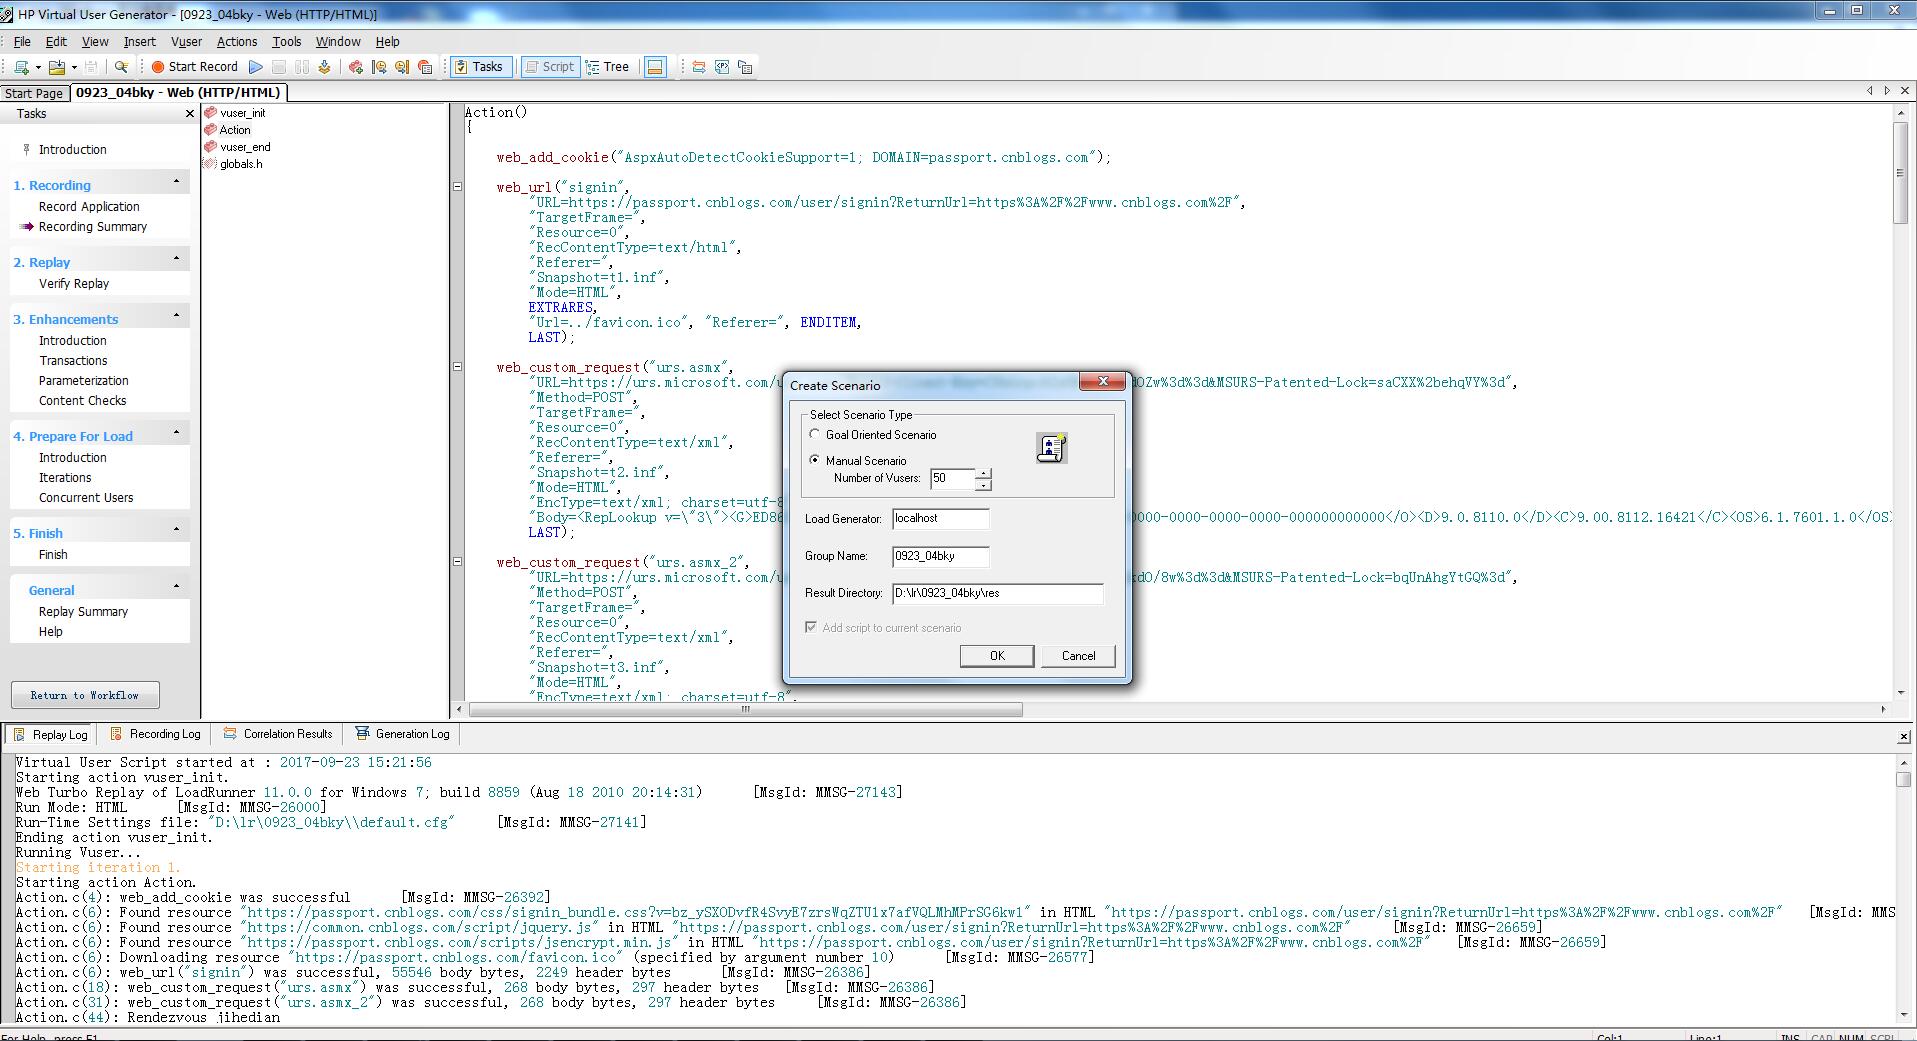Open the Parameterization task link
The image size is (1917, 1041).
tap(83, 381)
